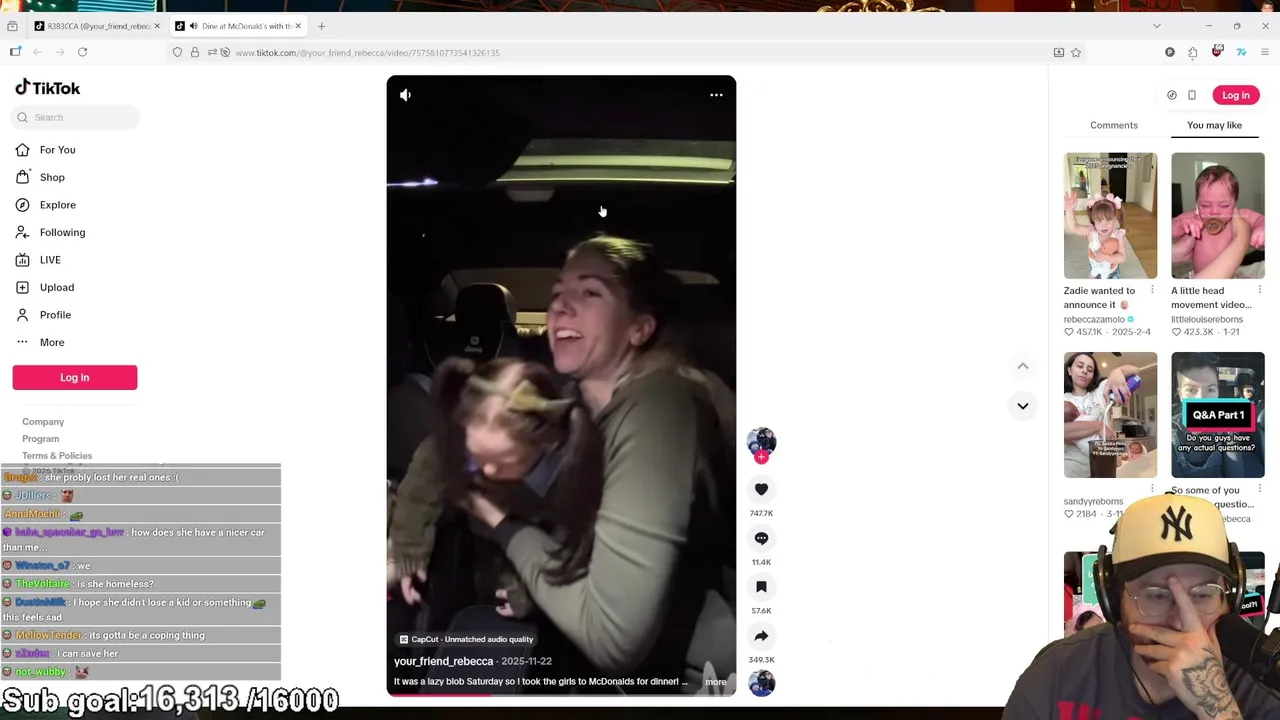The width and height of the screenshot is (1280, 720).
Task: Open the browser hamburger menu
Action: pos(1264,52)
